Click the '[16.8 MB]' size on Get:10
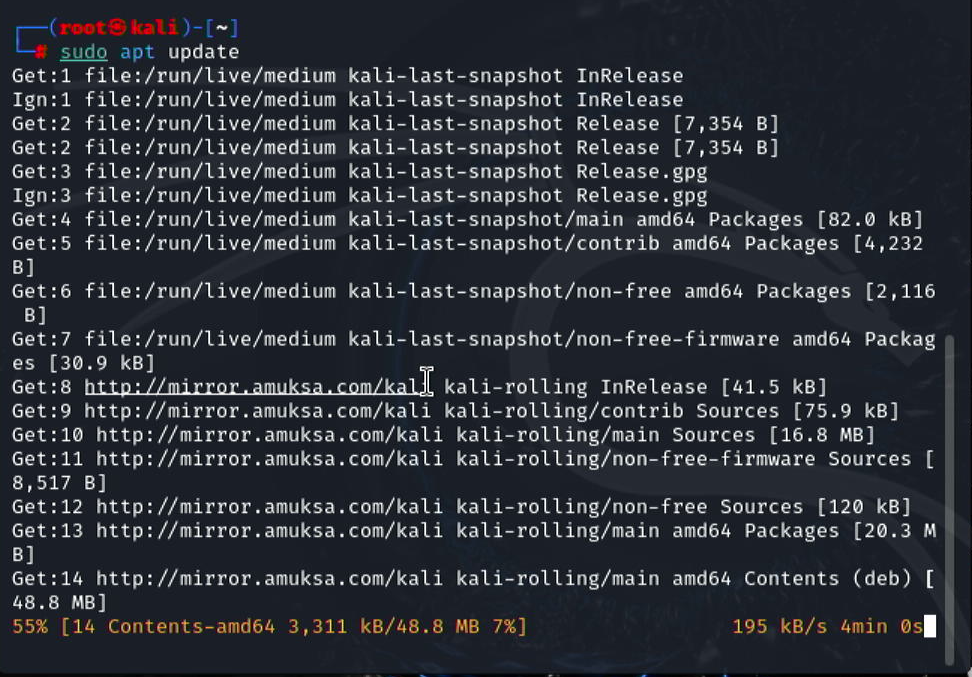This screenshot has height=677, width=972. [x=821, y=435]
